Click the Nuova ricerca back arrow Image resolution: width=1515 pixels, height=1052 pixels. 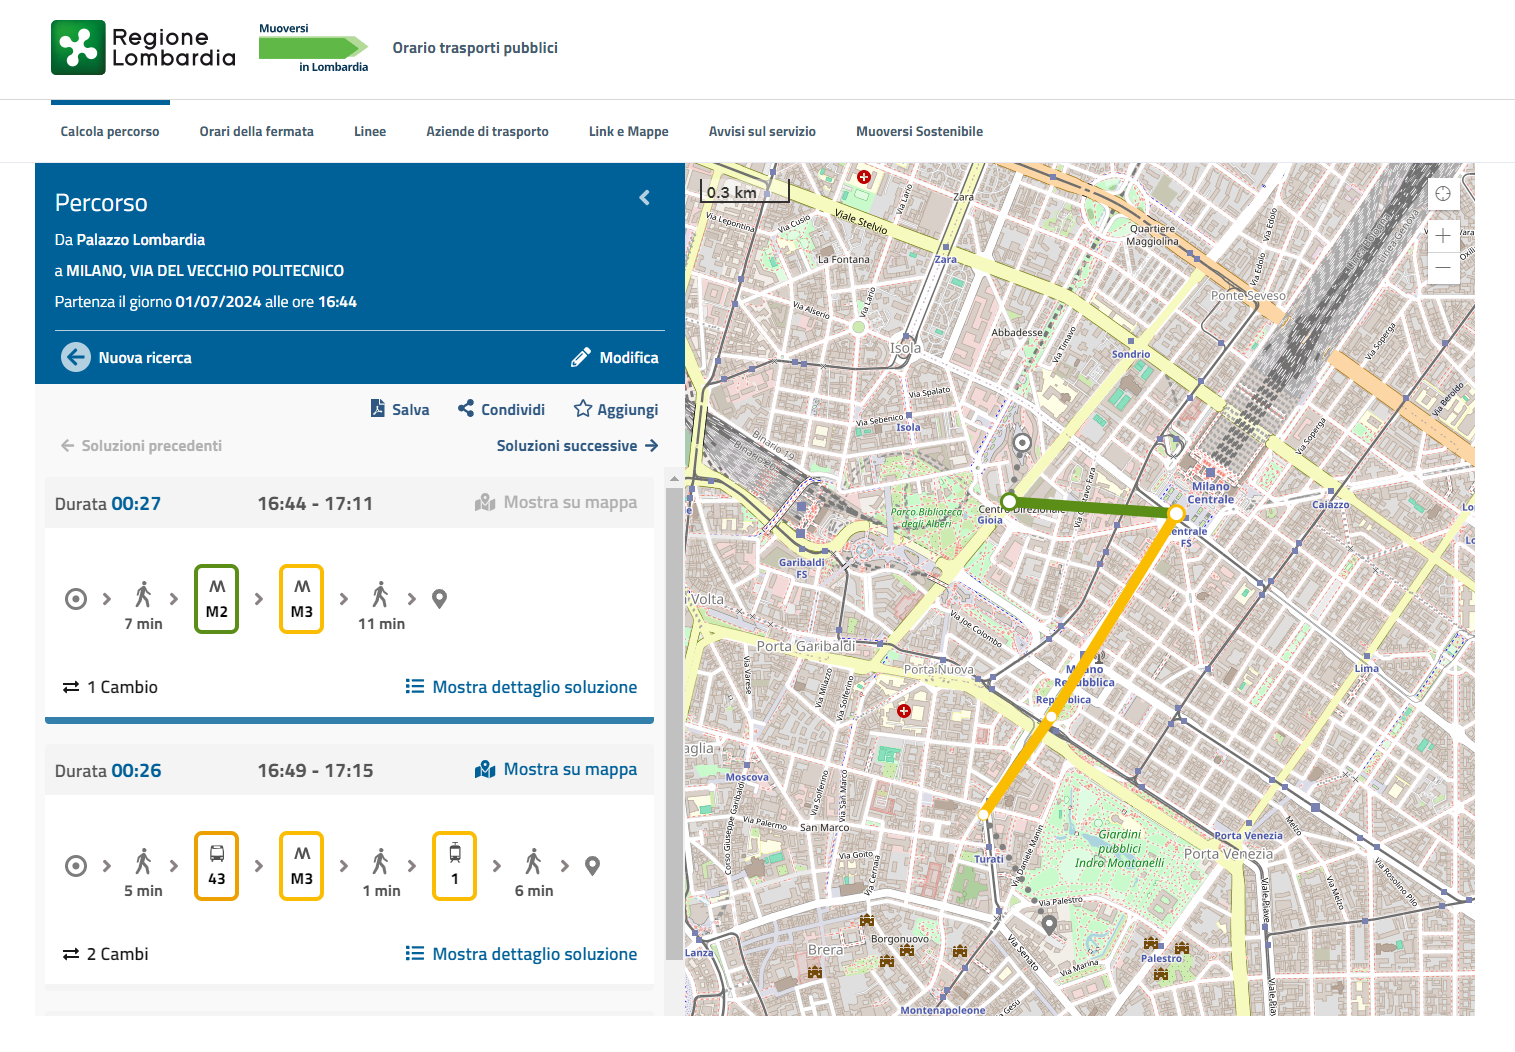click(76, 357)
